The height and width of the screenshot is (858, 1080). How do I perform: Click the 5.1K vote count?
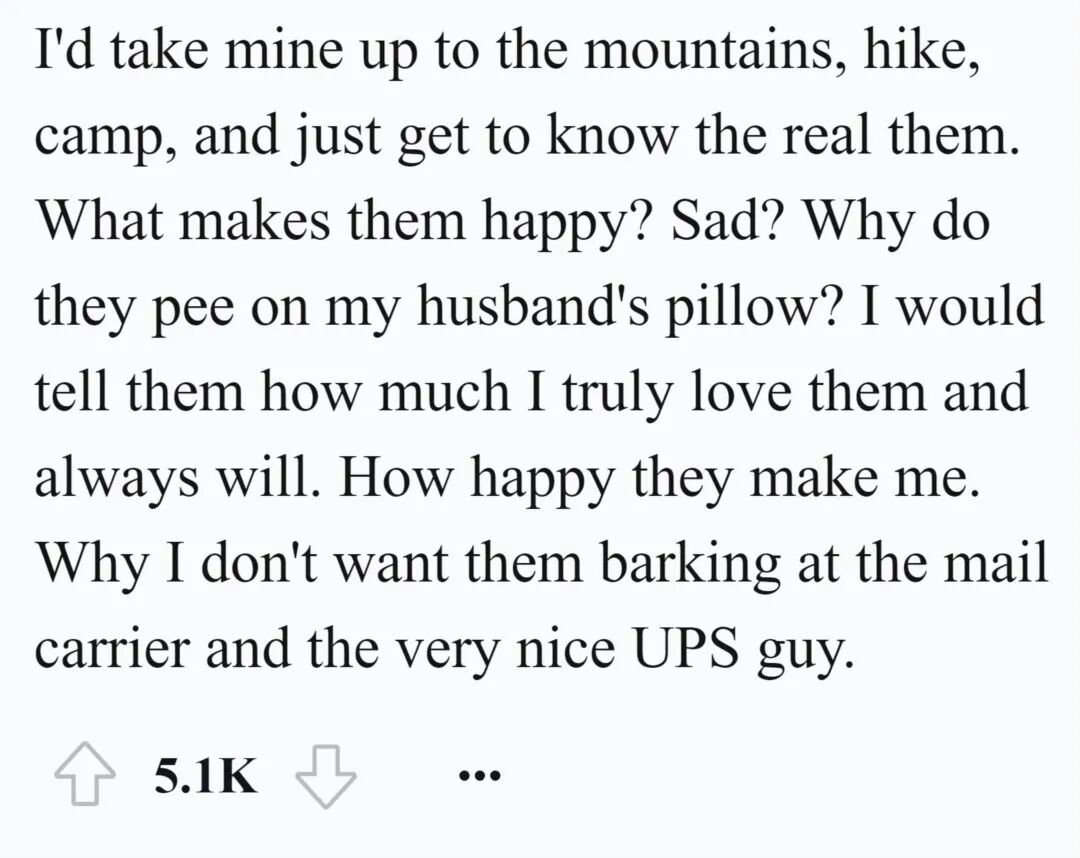coord(206,776)
